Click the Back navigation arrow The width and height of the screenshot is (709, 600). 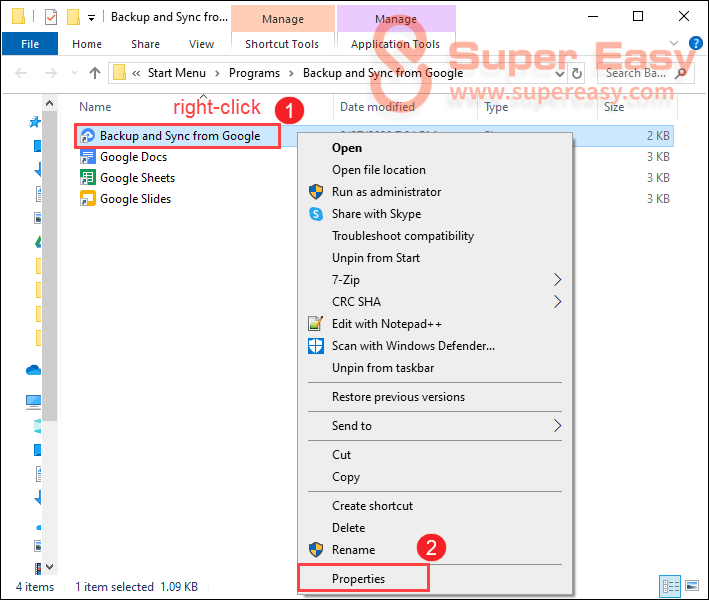point(21,73)
